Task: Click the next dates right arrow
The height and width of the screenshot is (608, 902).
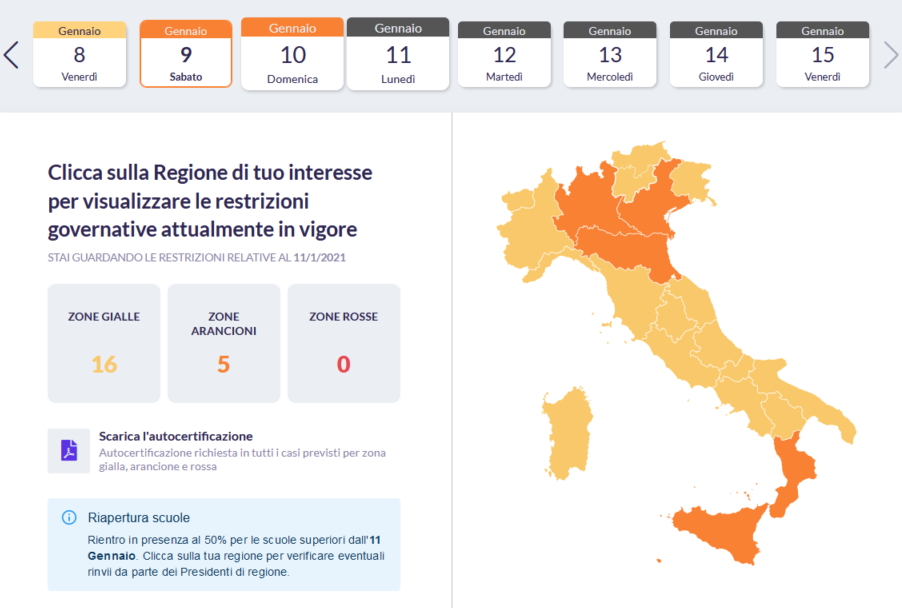Action: 890,55
